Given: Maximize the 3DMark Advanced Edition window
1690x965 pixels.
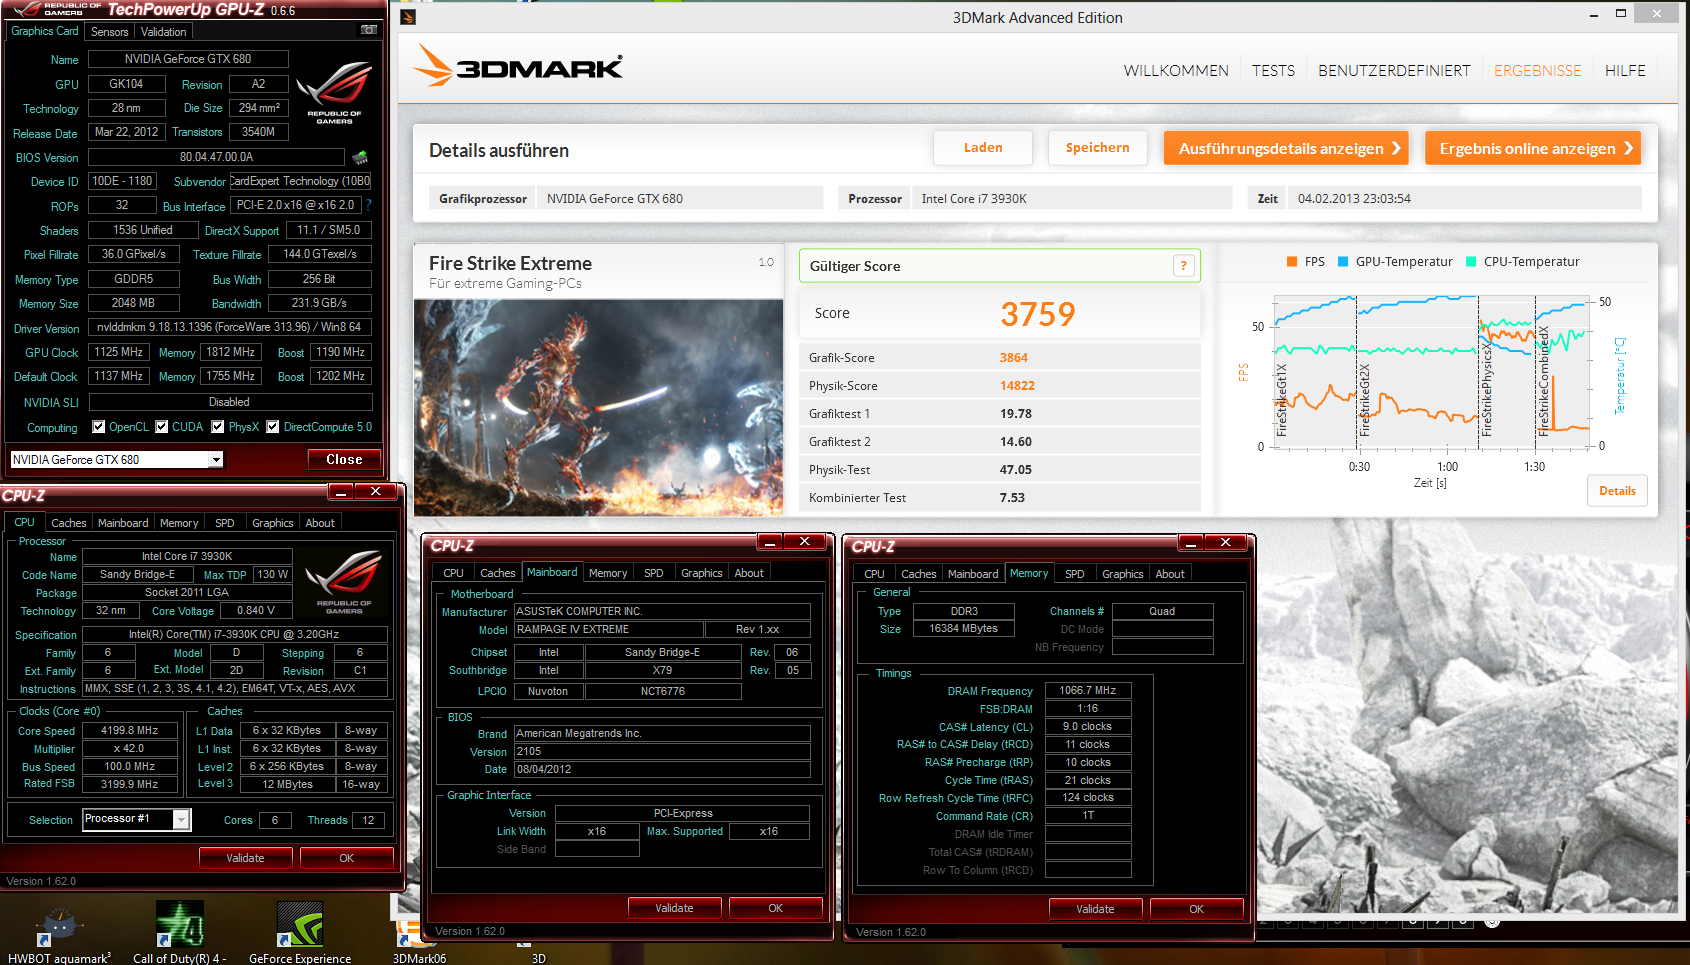Looking at the screenshot, I should 1621,14.
